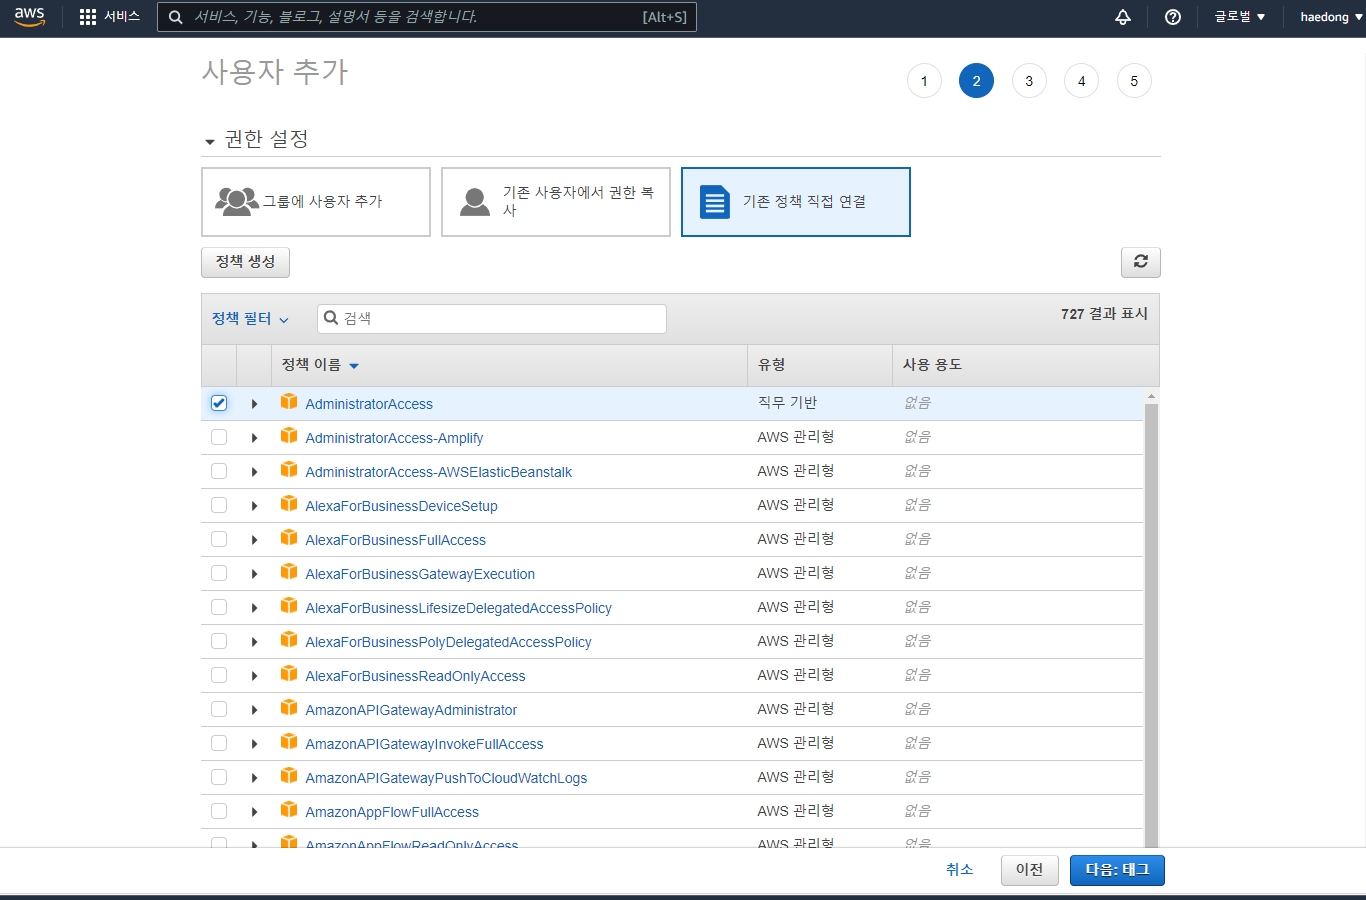Expand the AdministratorAccess policy row arrow

pos(254,404)
